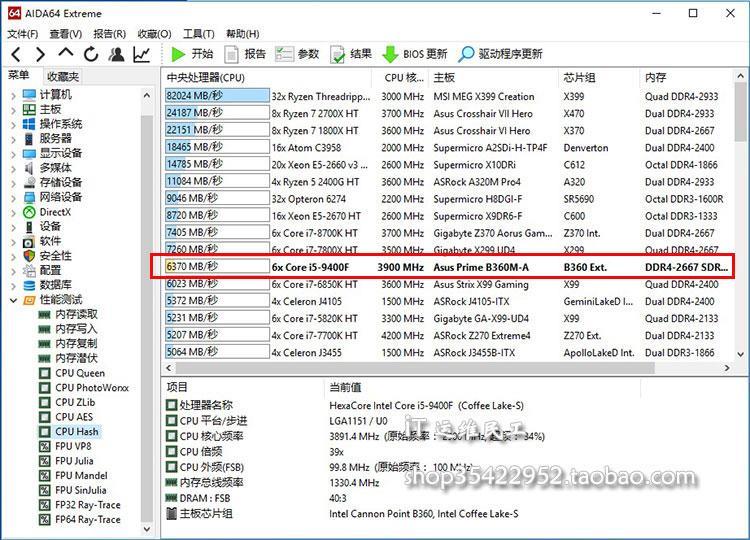The height and width of the screenshot is (540, 750).
Task: Click the 报告 toolbar button
Action: click(246, 54)
